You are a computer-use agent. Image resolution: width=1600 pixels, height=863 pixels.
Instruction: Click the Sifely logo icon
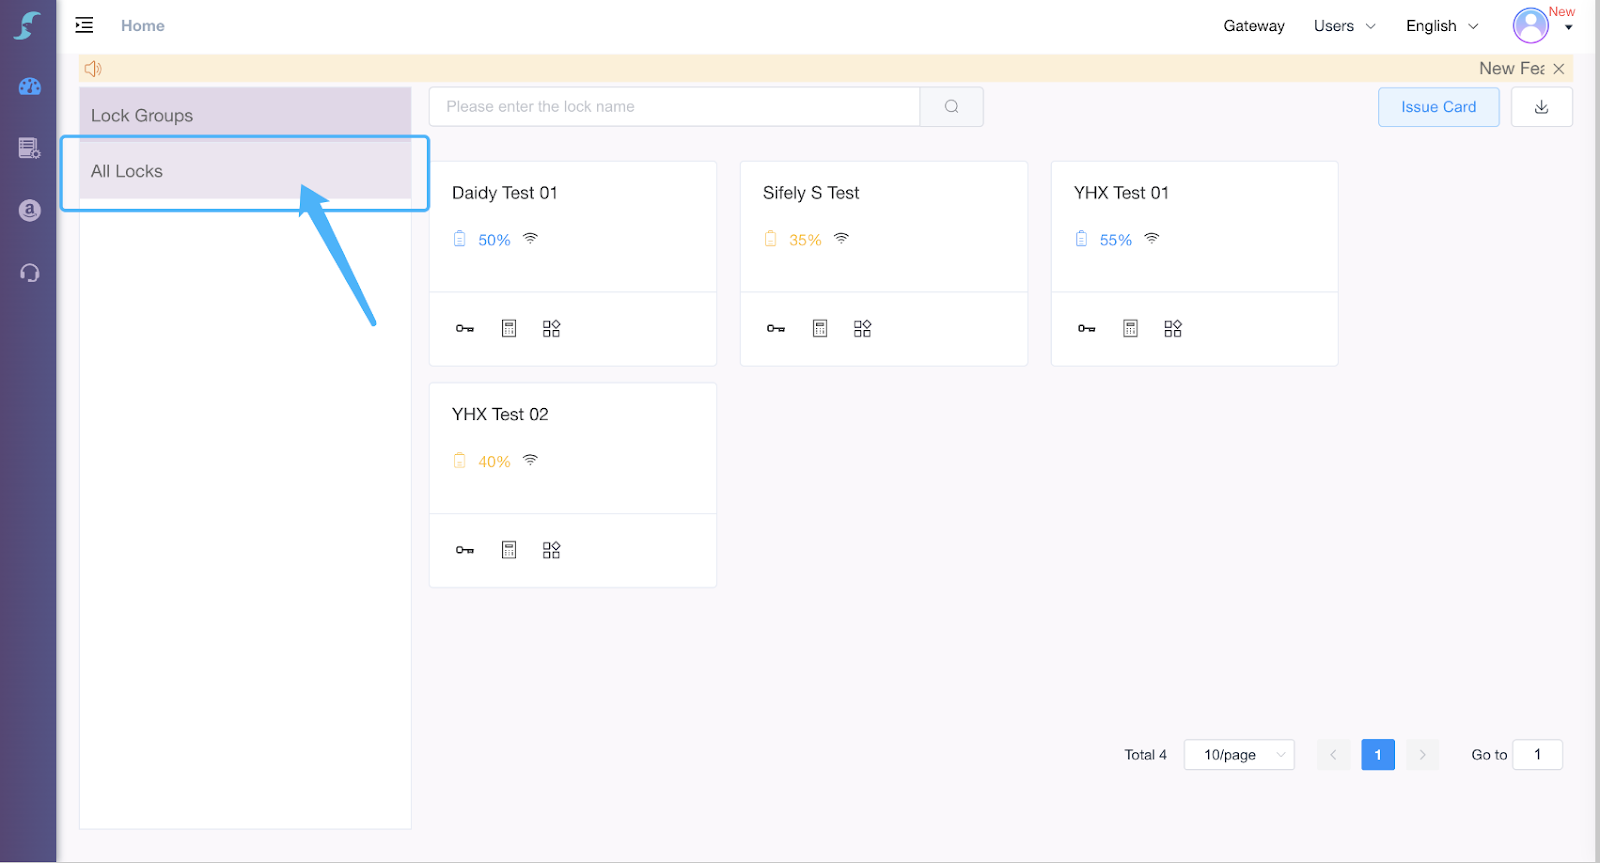[x=28, y=25]
